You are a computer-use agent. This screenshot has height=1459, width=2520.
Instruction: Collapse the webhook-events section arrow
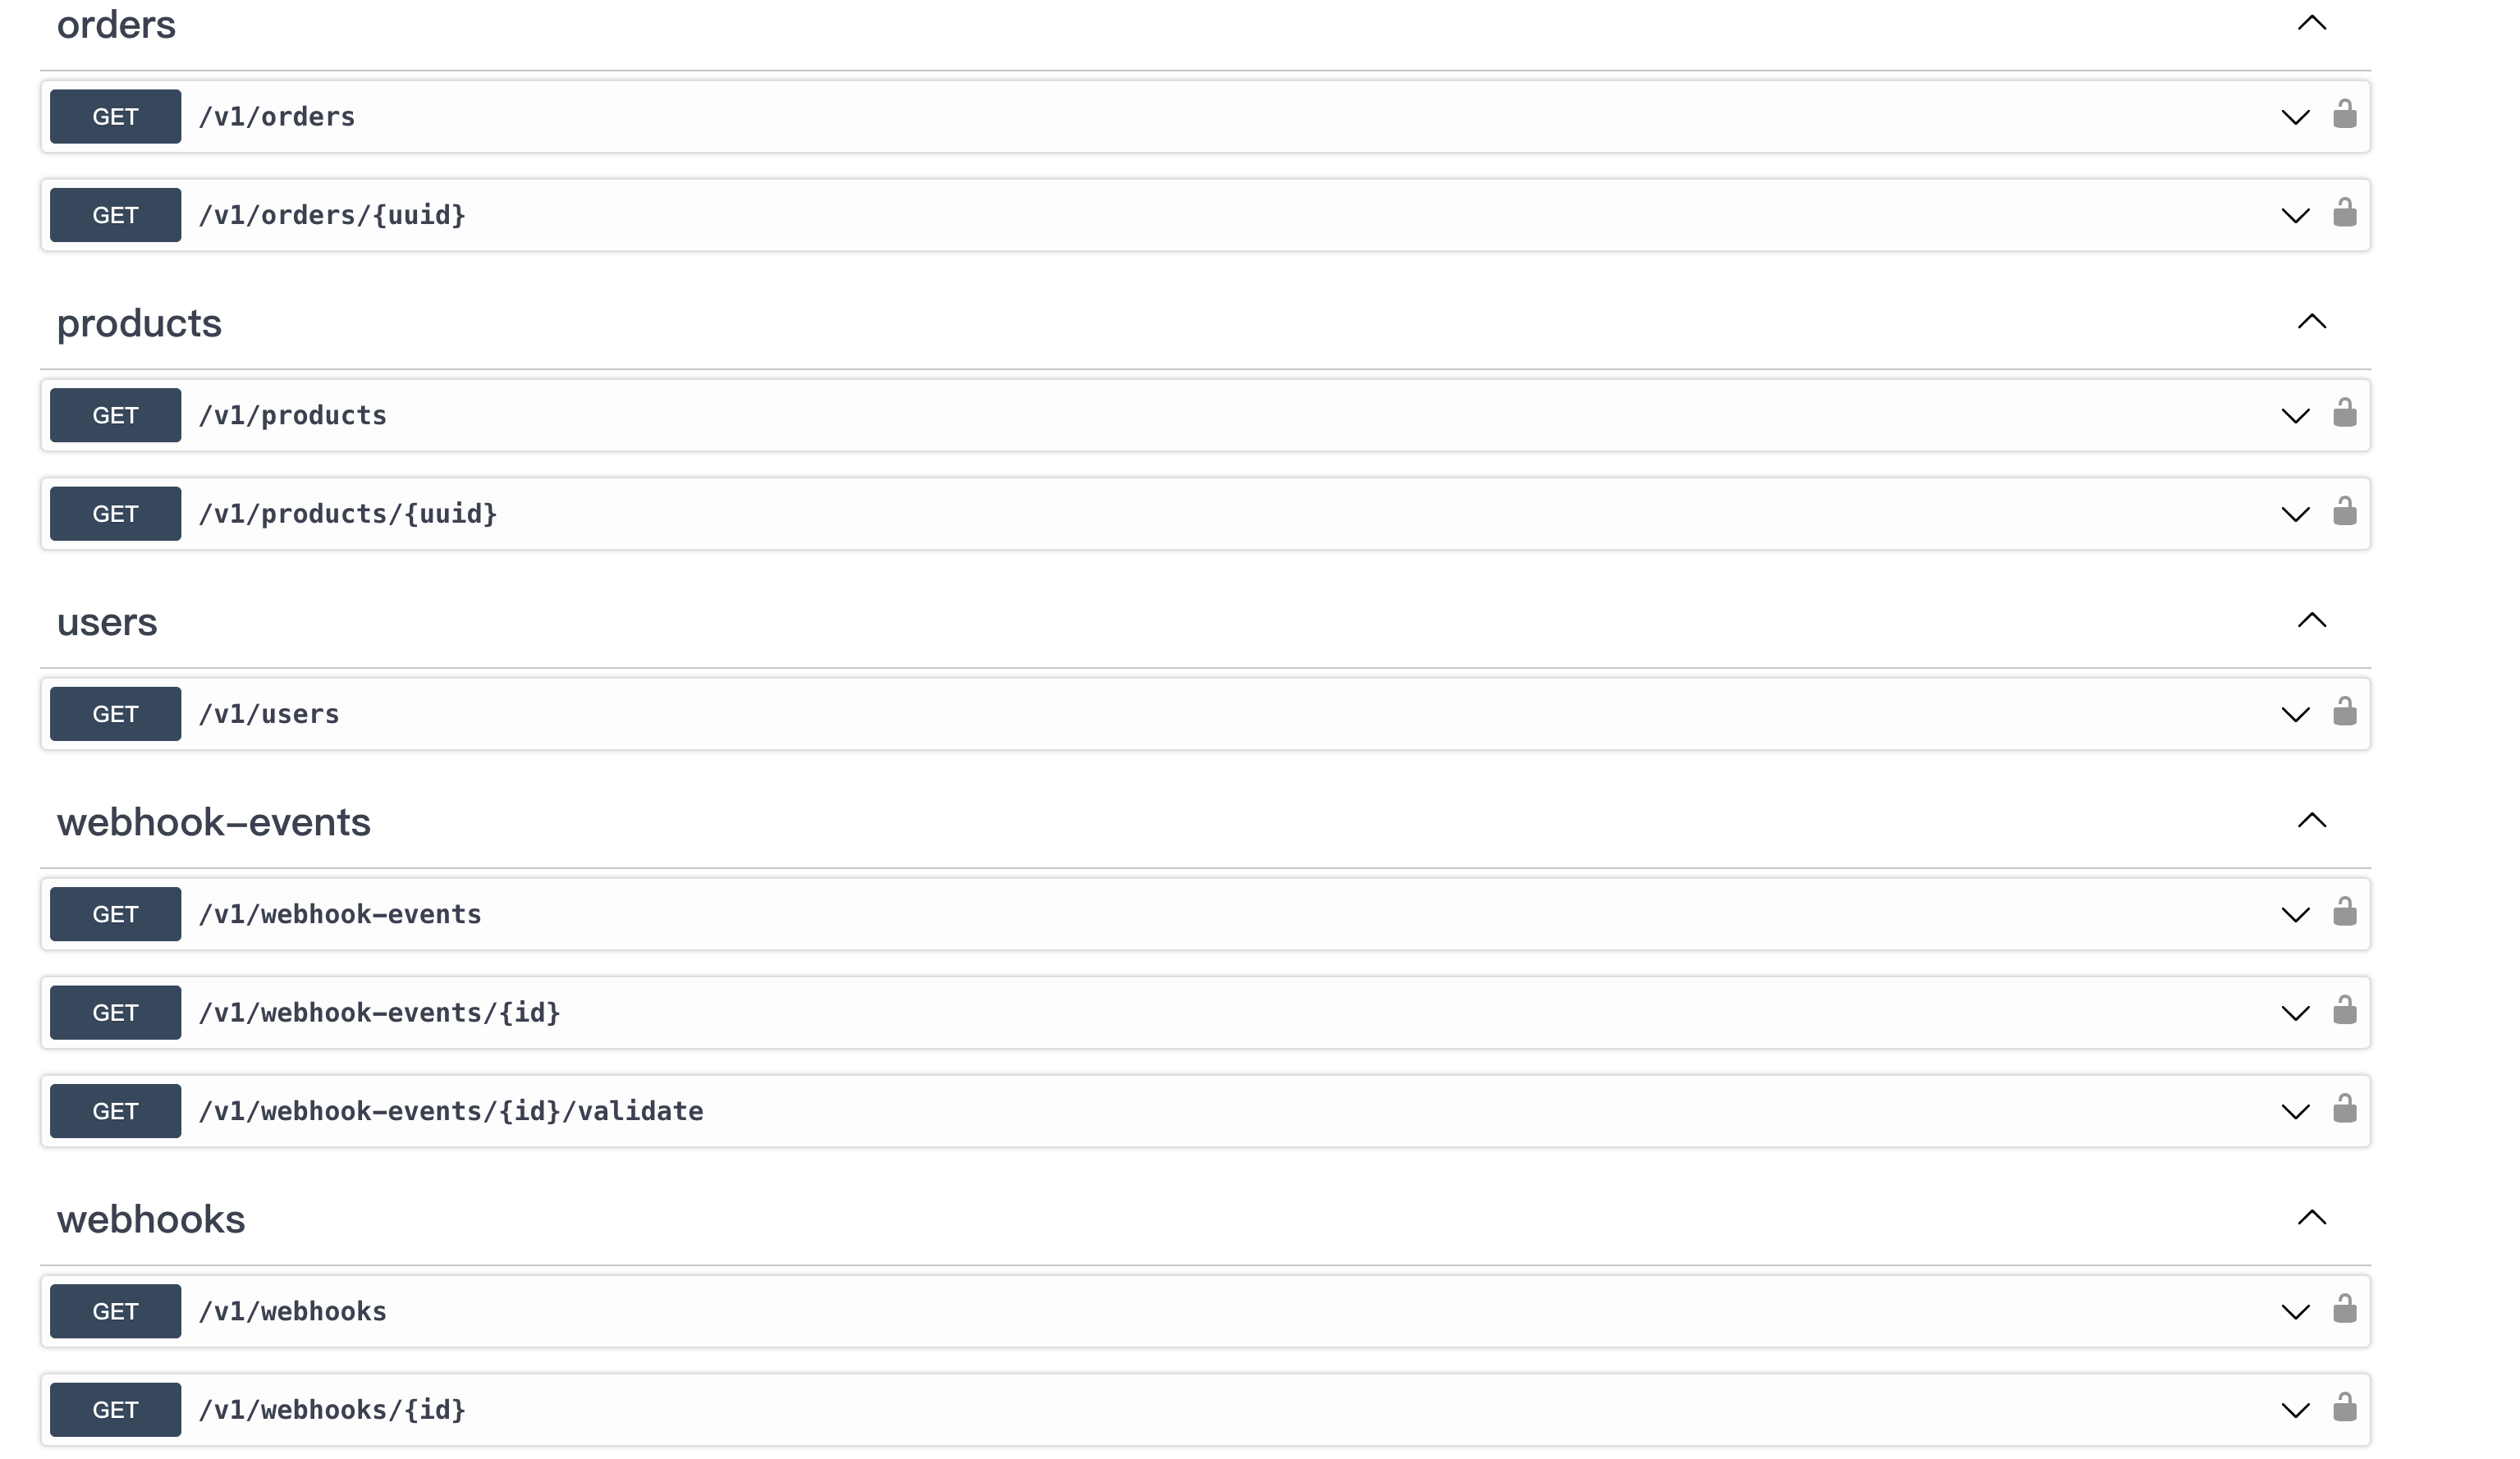coord(2311,821)
